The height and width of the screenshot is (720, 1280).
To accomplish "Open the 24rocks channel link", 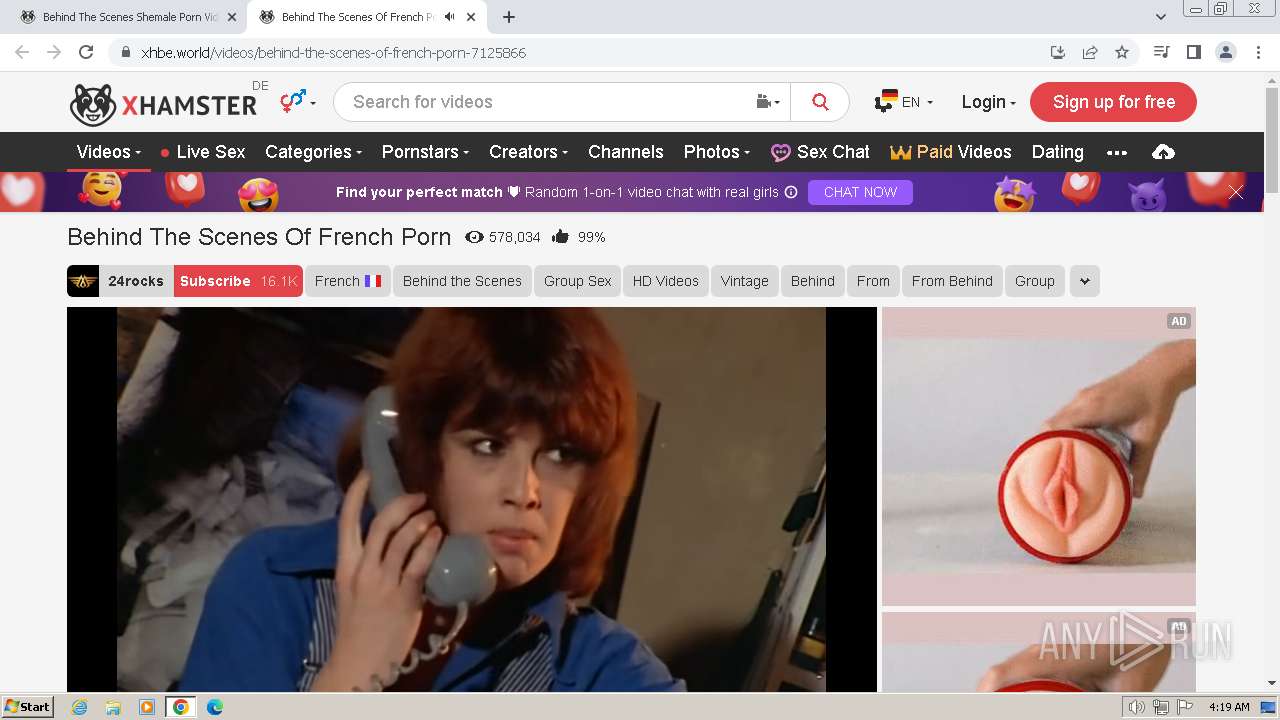I will (x=135, y=281).
